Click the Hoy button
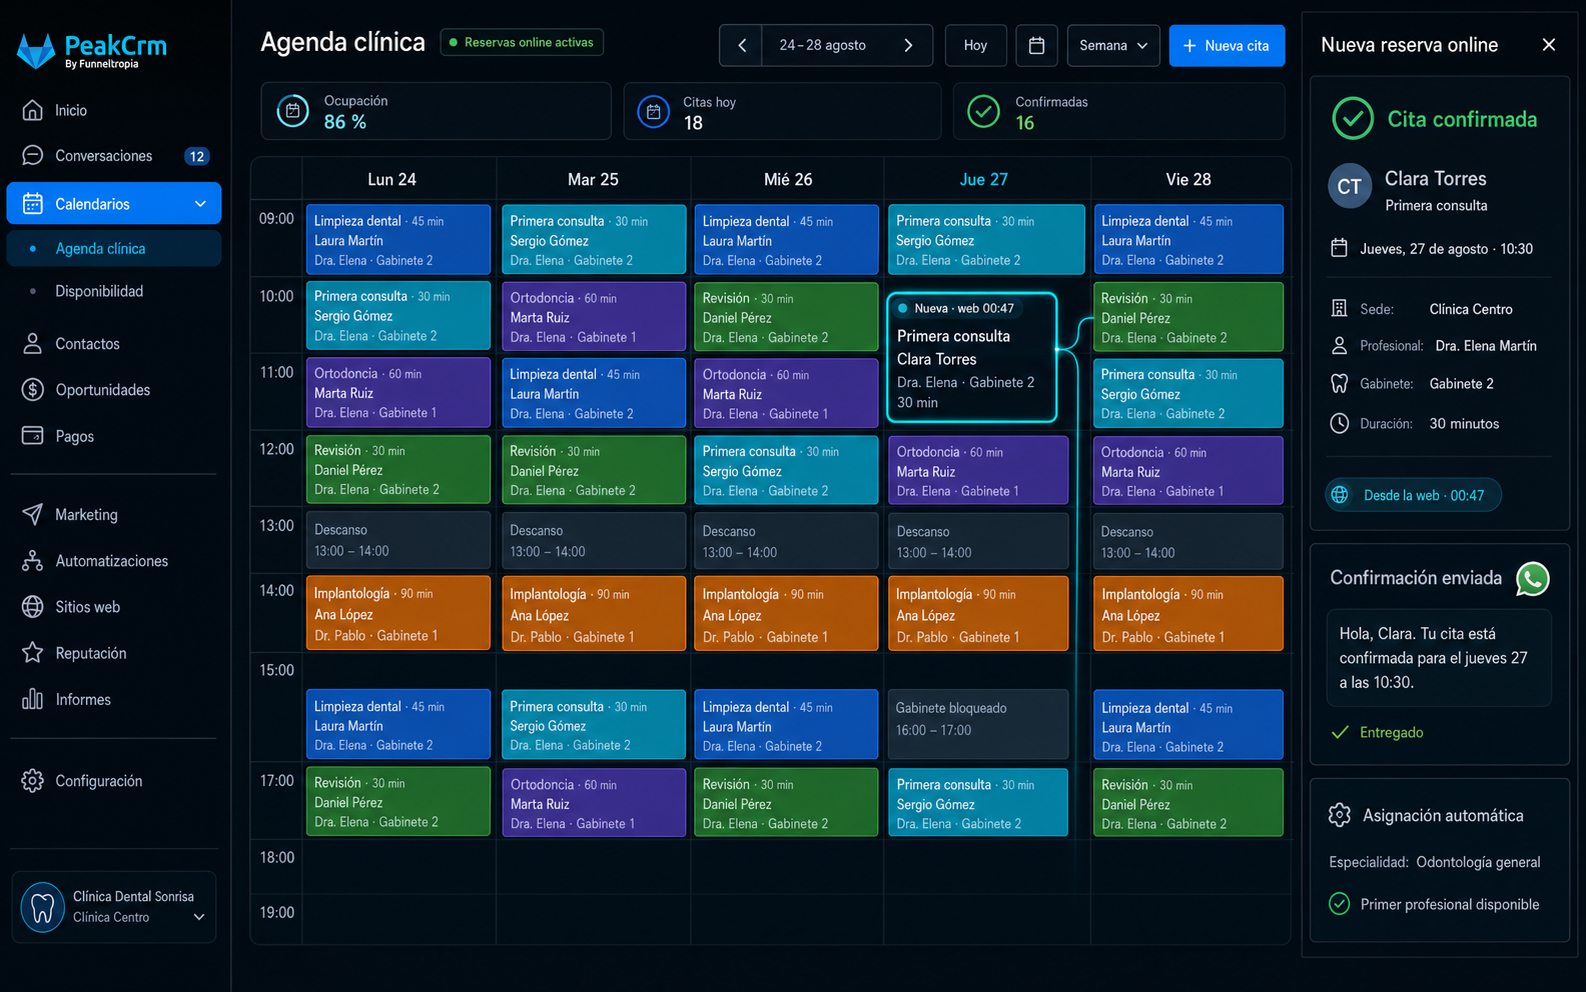Screen dimensions: 1586x992 pyautogui.click(x=975, y=46)
